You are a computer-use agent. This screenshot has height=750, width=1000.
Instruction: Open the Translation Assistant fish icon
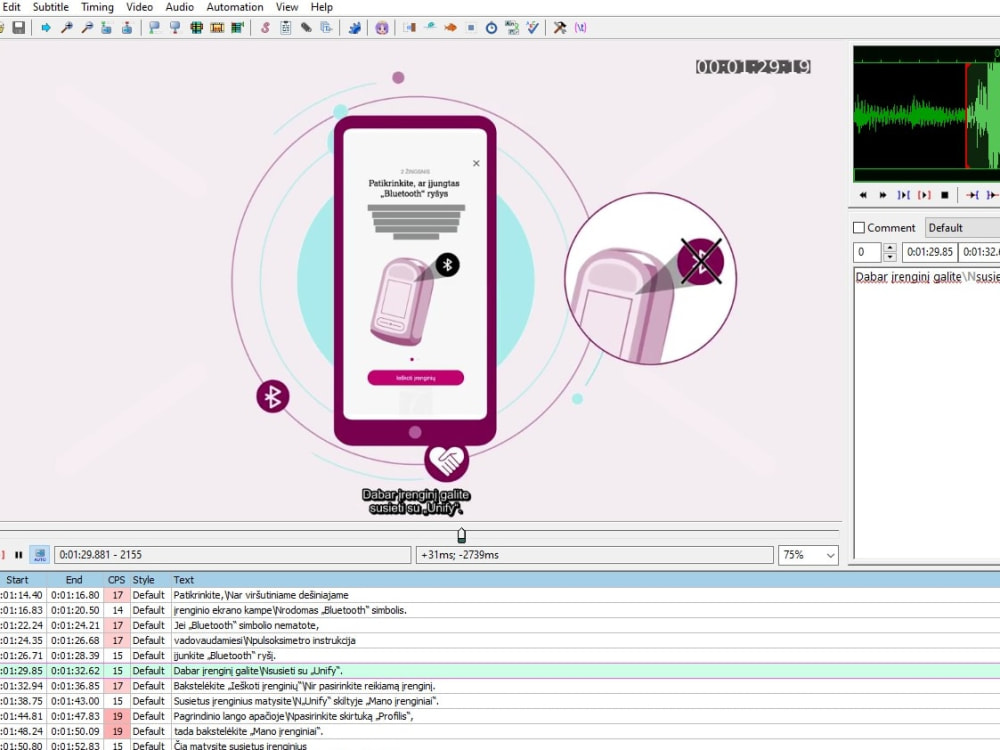pos(450,27)
